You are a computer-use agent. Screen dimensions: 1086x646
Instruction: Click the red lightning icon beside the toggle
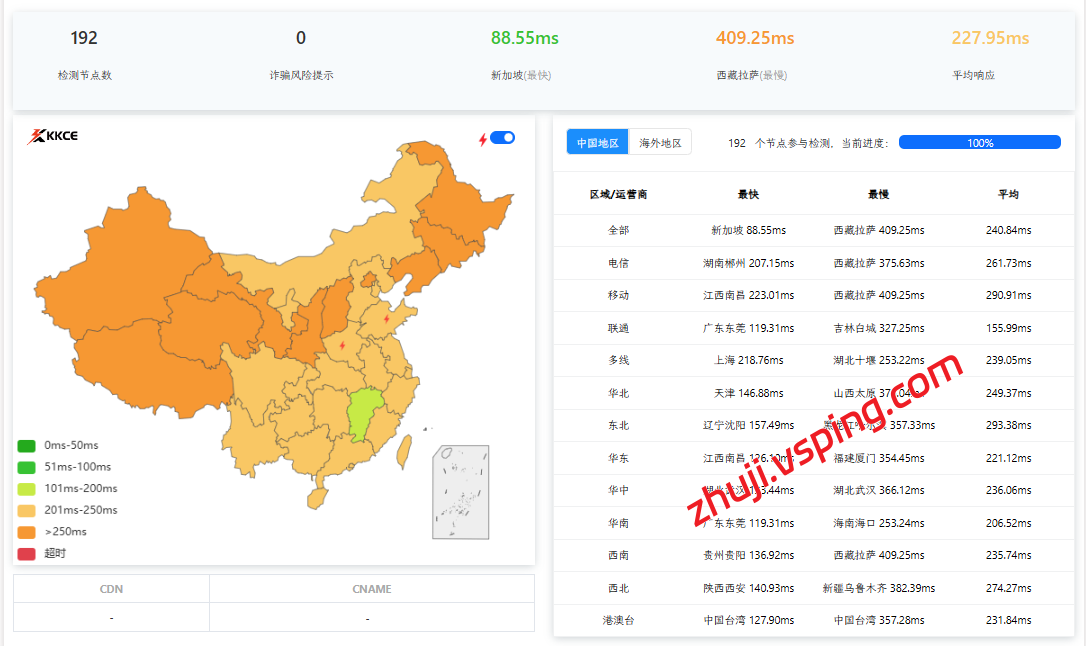pyautogui.click(x=482, y=139)
